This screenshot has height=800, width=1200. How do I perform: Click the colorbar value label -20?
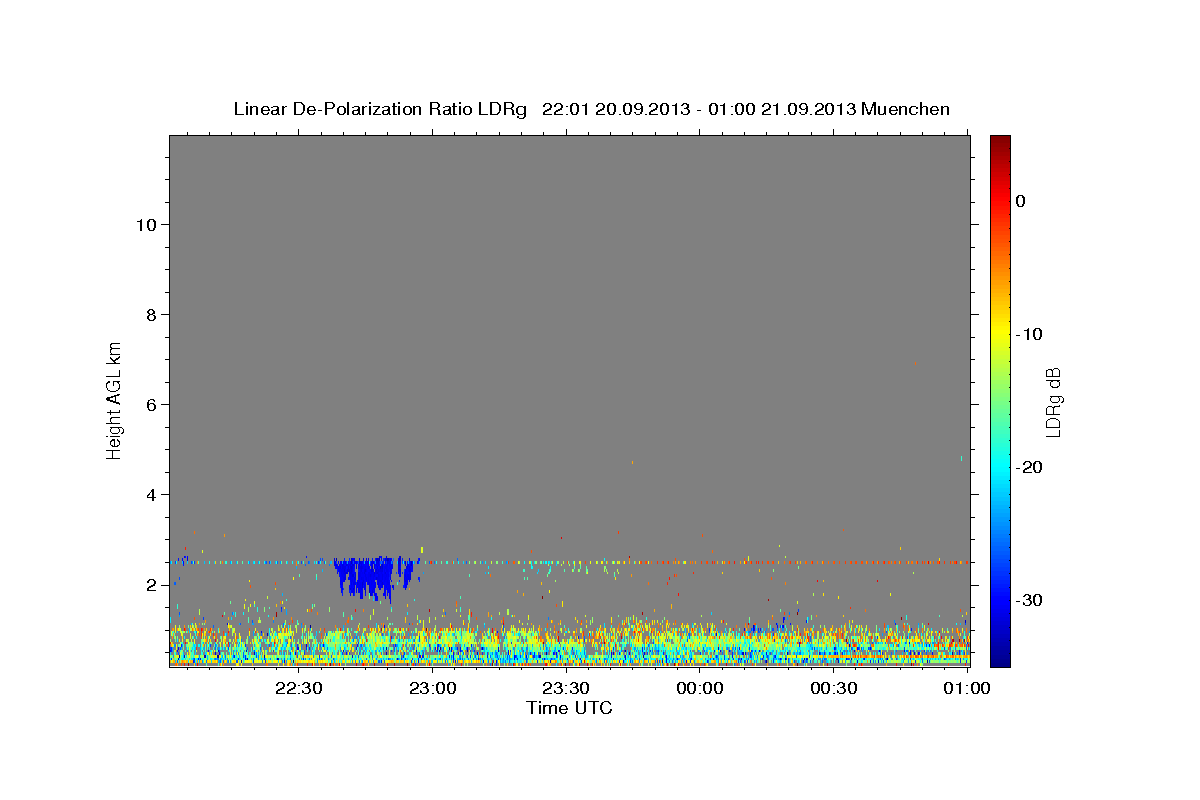click(x=1029, y=467)
